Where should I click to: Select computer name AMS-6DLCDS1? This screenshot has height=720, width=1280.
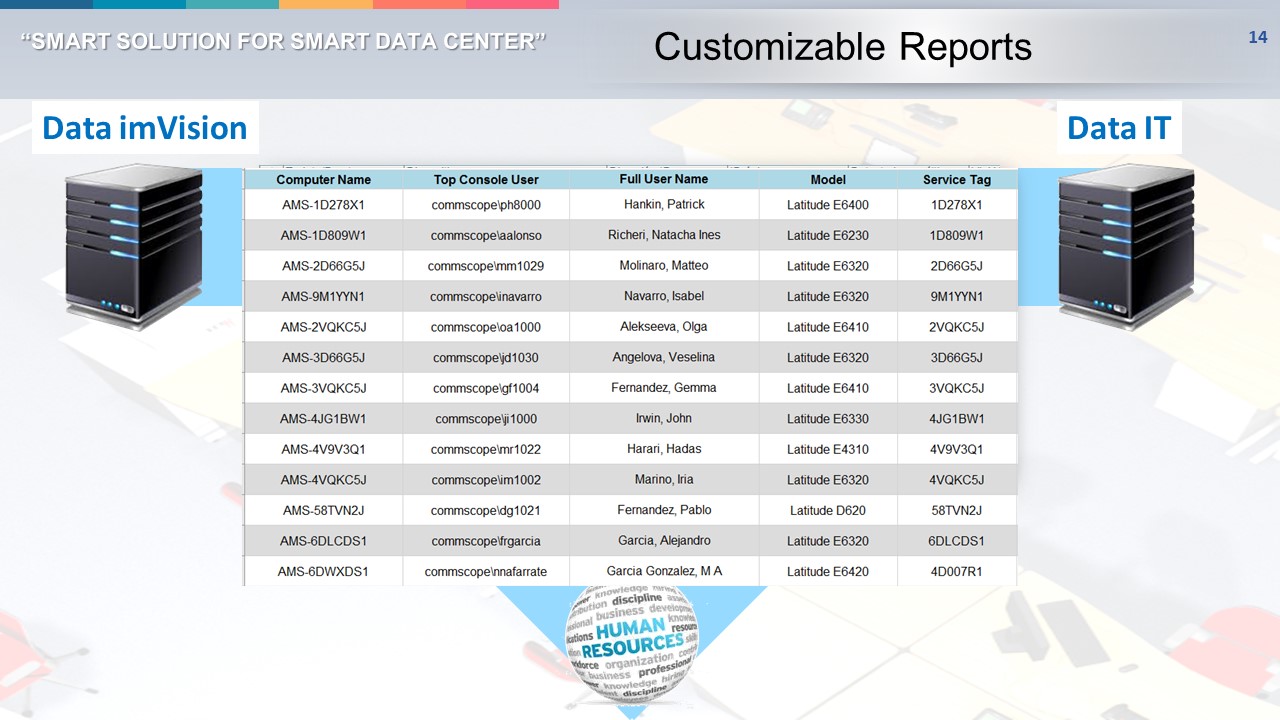[323, 541]
